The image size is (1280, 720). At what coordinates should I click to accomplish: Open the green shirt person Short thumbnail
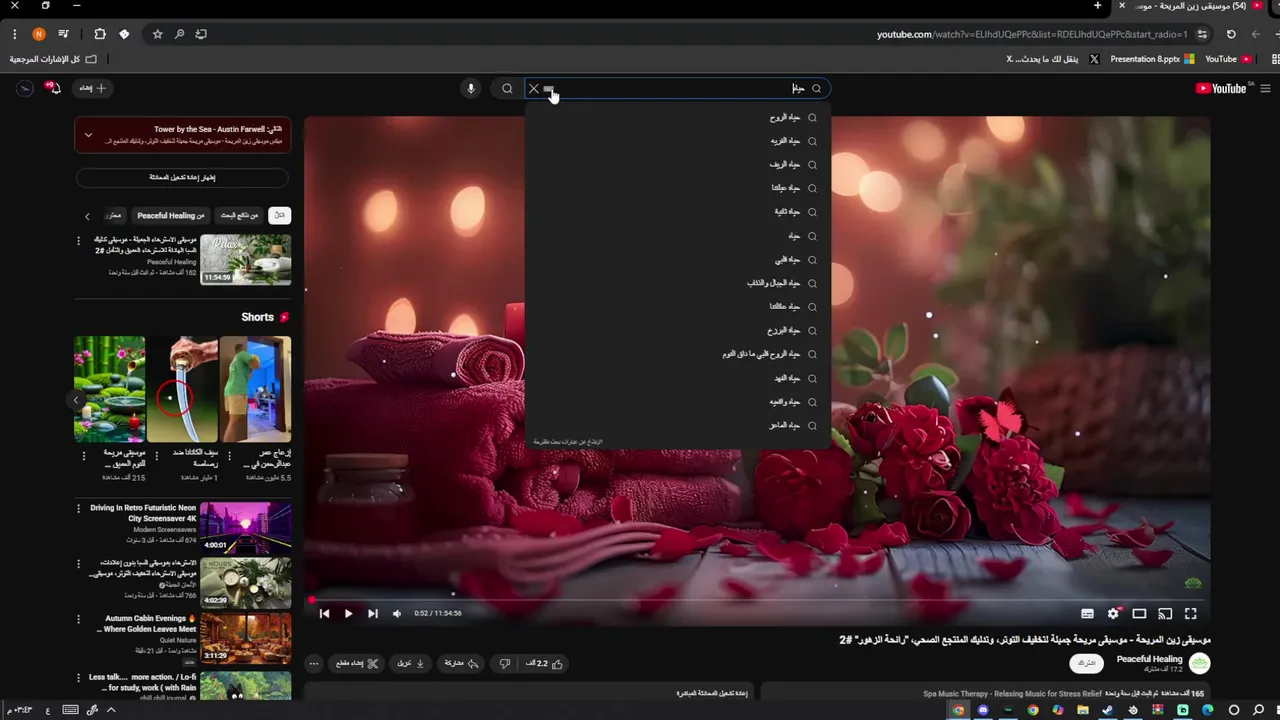click(255, 389)
